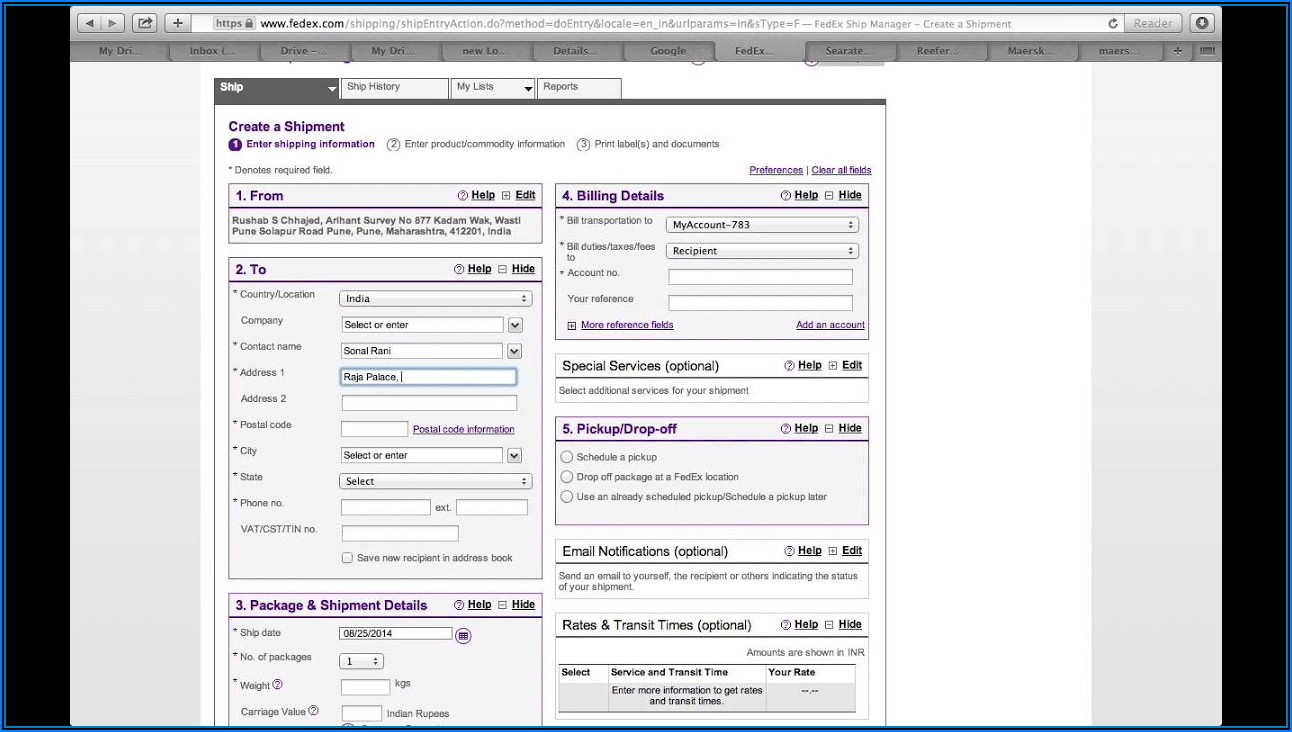The width and height of the screenshot is (1292, 732).
Task: Select Schedule a pickup radio option
Action: pyautogui.click(x=567, y=457)
